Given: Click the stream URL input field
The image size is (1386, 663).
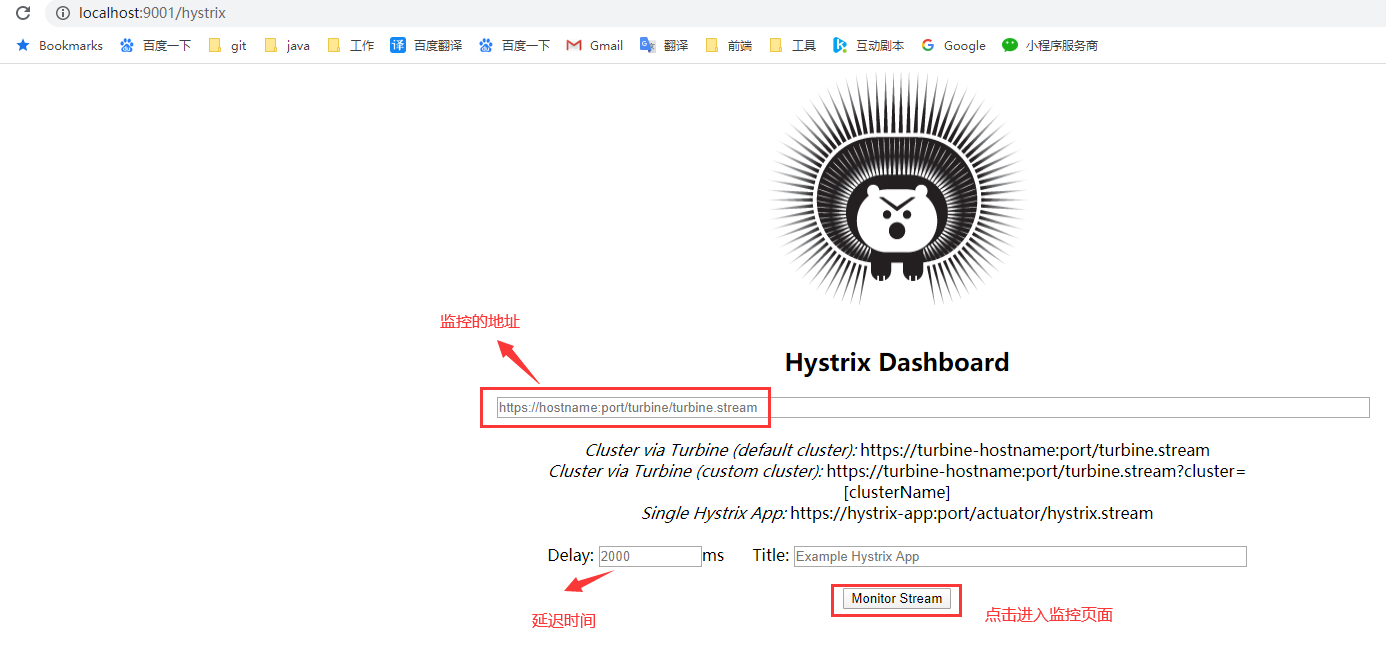Looking at the screenshot, I should pyautogui.click(x=933, y=408).
